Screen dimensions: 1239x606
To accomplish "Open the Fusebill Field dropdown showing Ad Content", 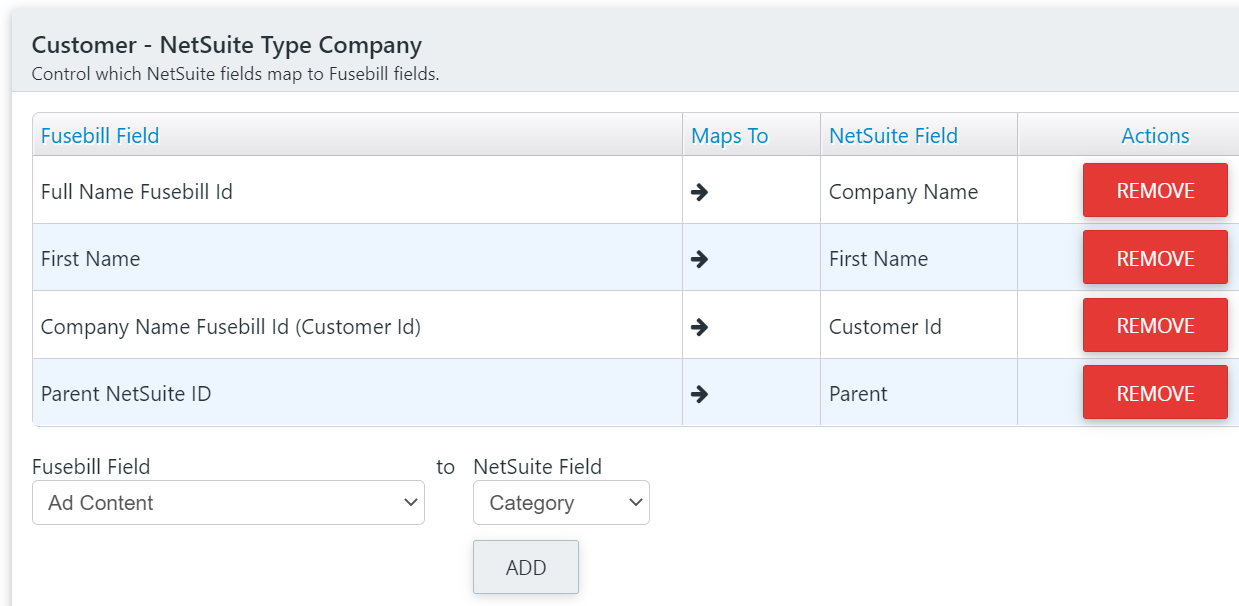I will (228, 502).
